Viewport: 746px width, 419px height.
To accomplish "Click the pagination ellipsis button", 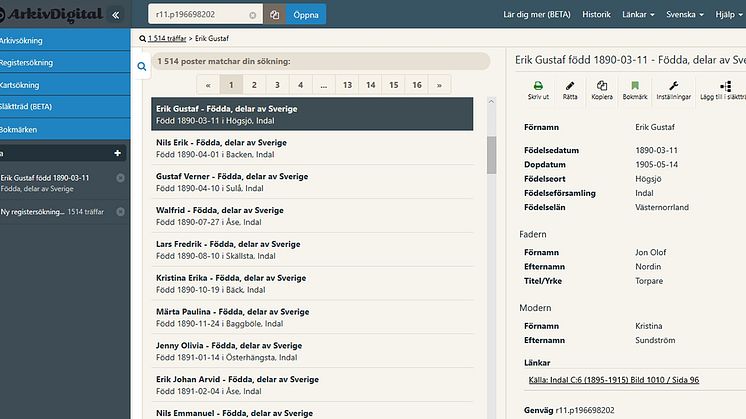I will pyautogui.click(x=324, y=85).
